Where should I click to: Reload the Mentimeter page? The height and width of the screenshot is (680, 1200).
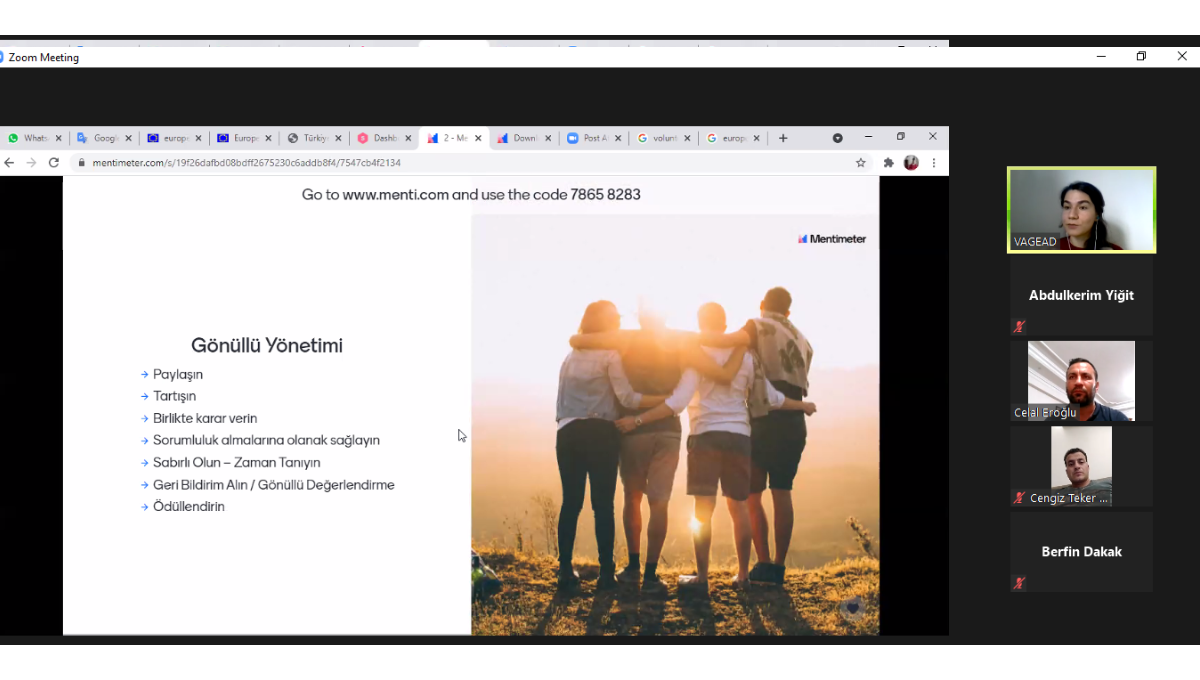tap(54, 163)
